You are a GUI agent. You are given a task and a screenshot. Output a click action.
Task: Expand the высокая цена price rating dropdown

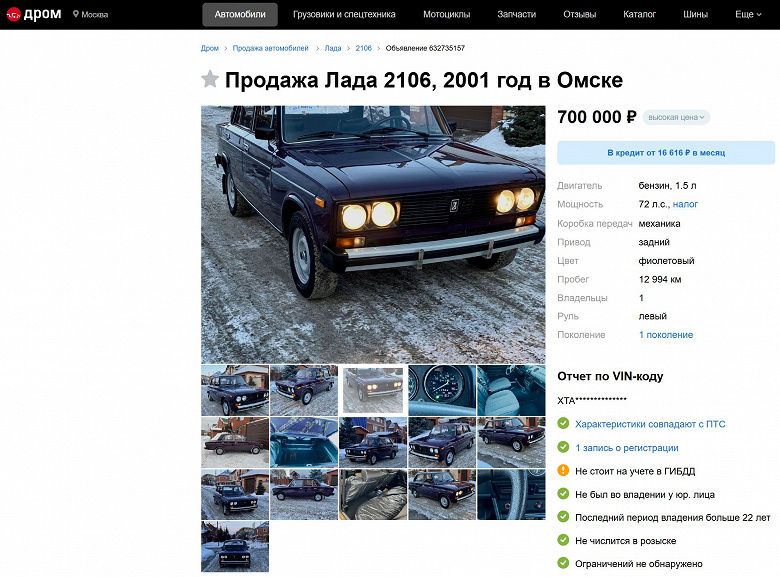[676, 117]
